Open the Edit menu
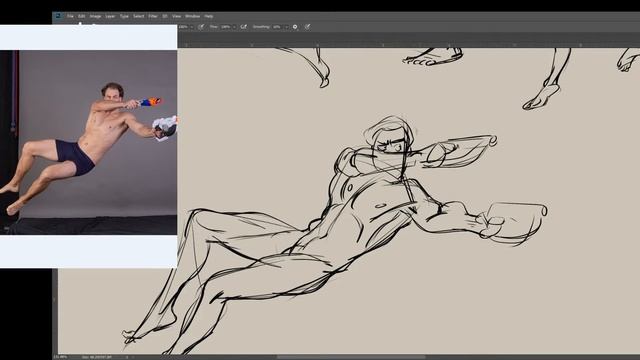The image size is (640, 360). [x=82, y=16]
